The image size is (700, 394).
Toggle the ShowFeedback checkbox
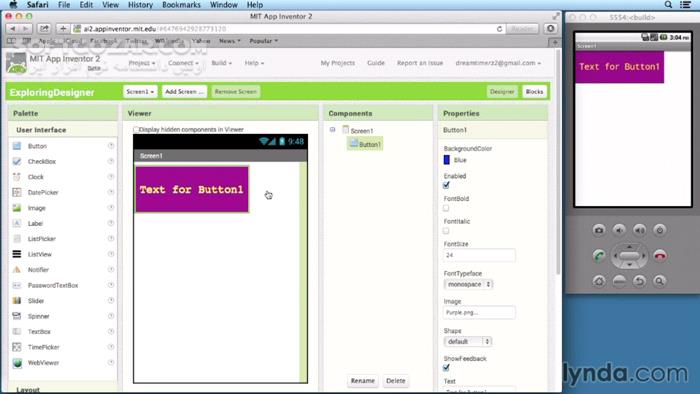tap(446, 368)
